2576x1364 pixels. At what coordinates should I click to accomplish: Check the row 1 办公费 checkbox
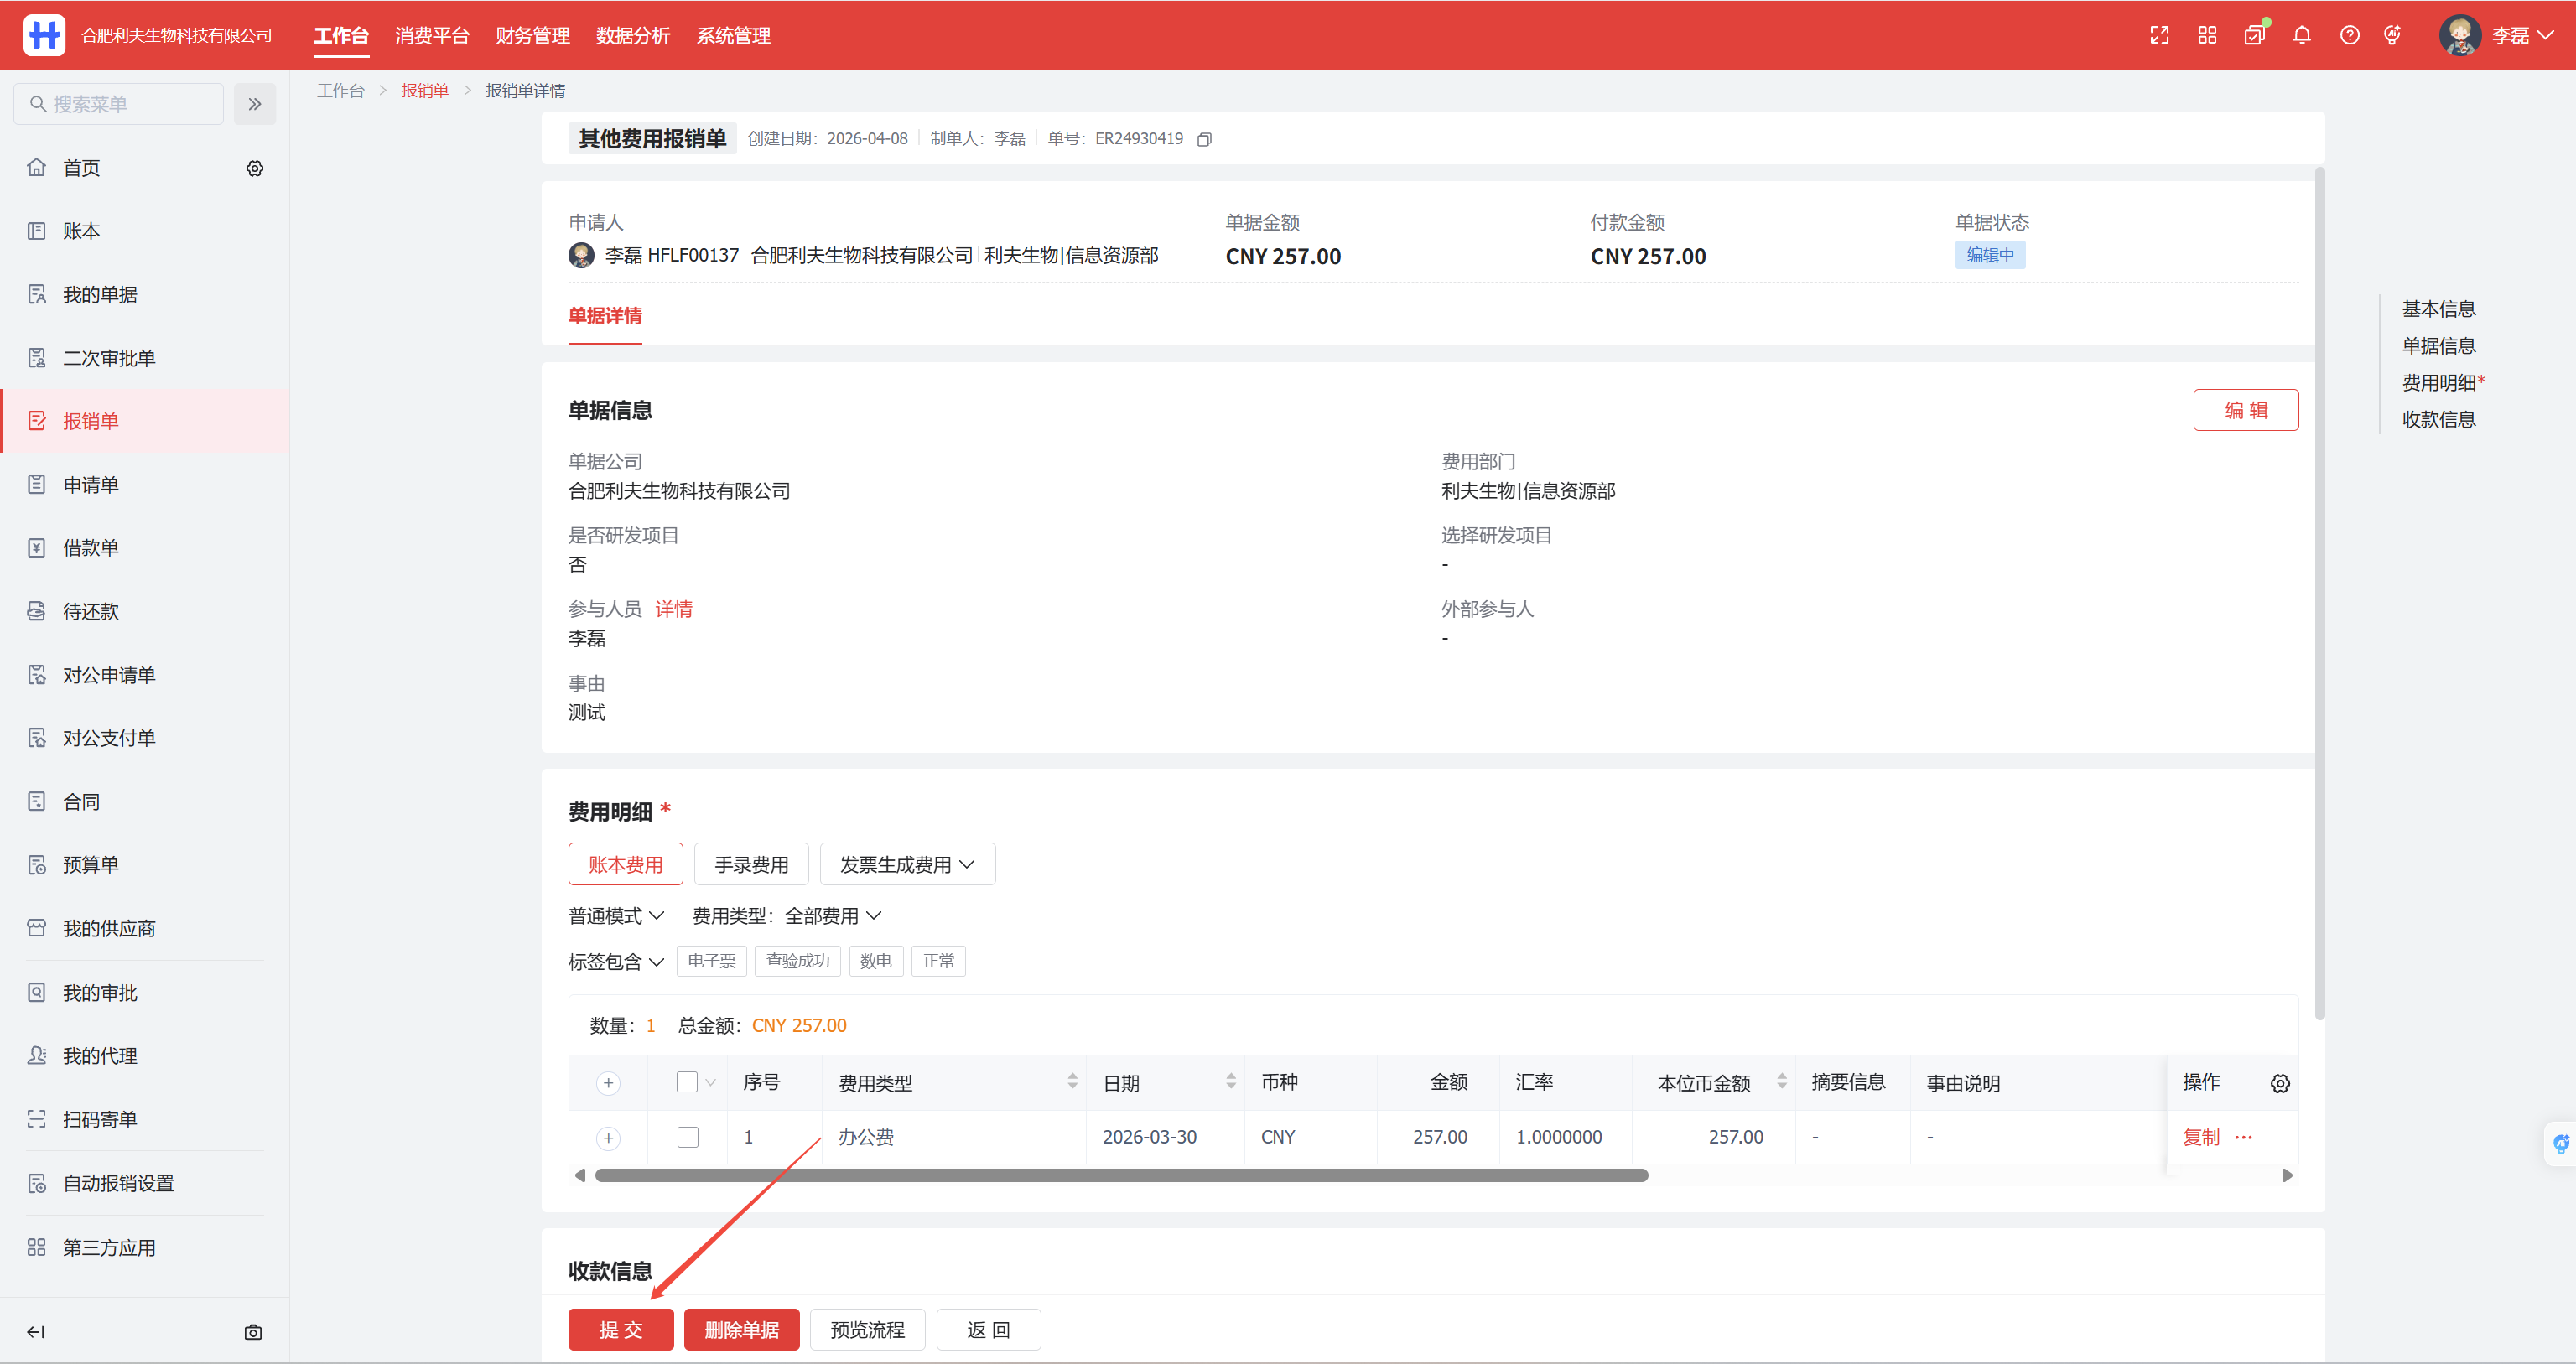tap(688, 1137)
